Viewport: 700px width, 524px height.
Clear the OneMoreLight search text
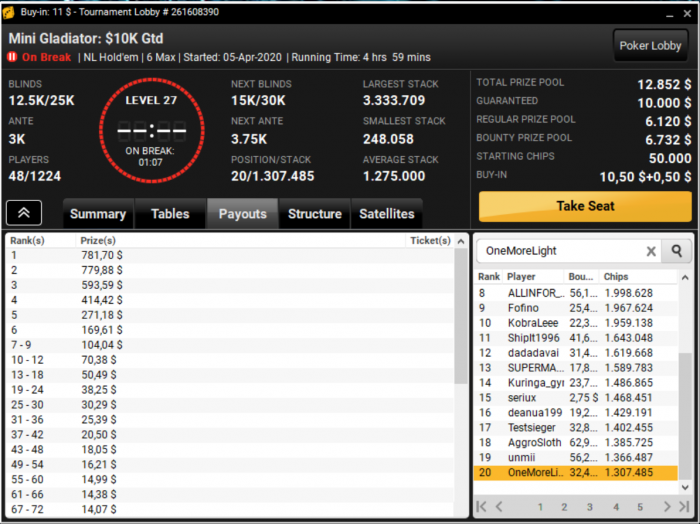pyautogui.click(x=651, y=251)
